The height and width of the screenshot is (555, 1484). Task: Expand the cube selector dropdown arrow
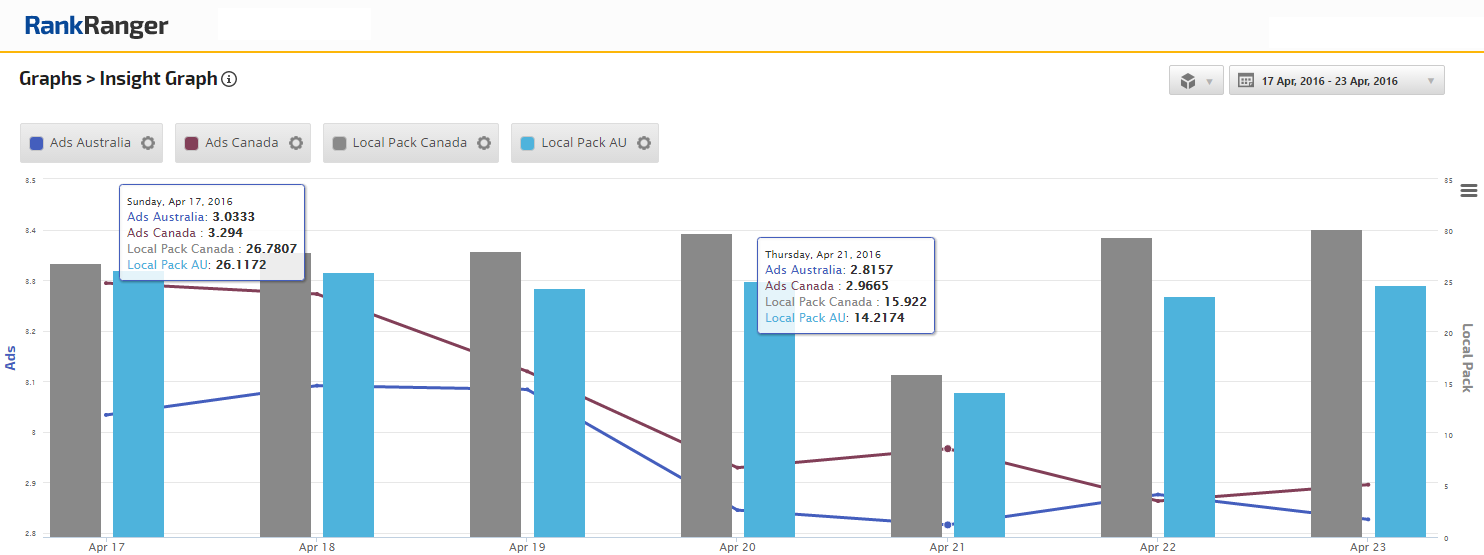click(1210, 81)
